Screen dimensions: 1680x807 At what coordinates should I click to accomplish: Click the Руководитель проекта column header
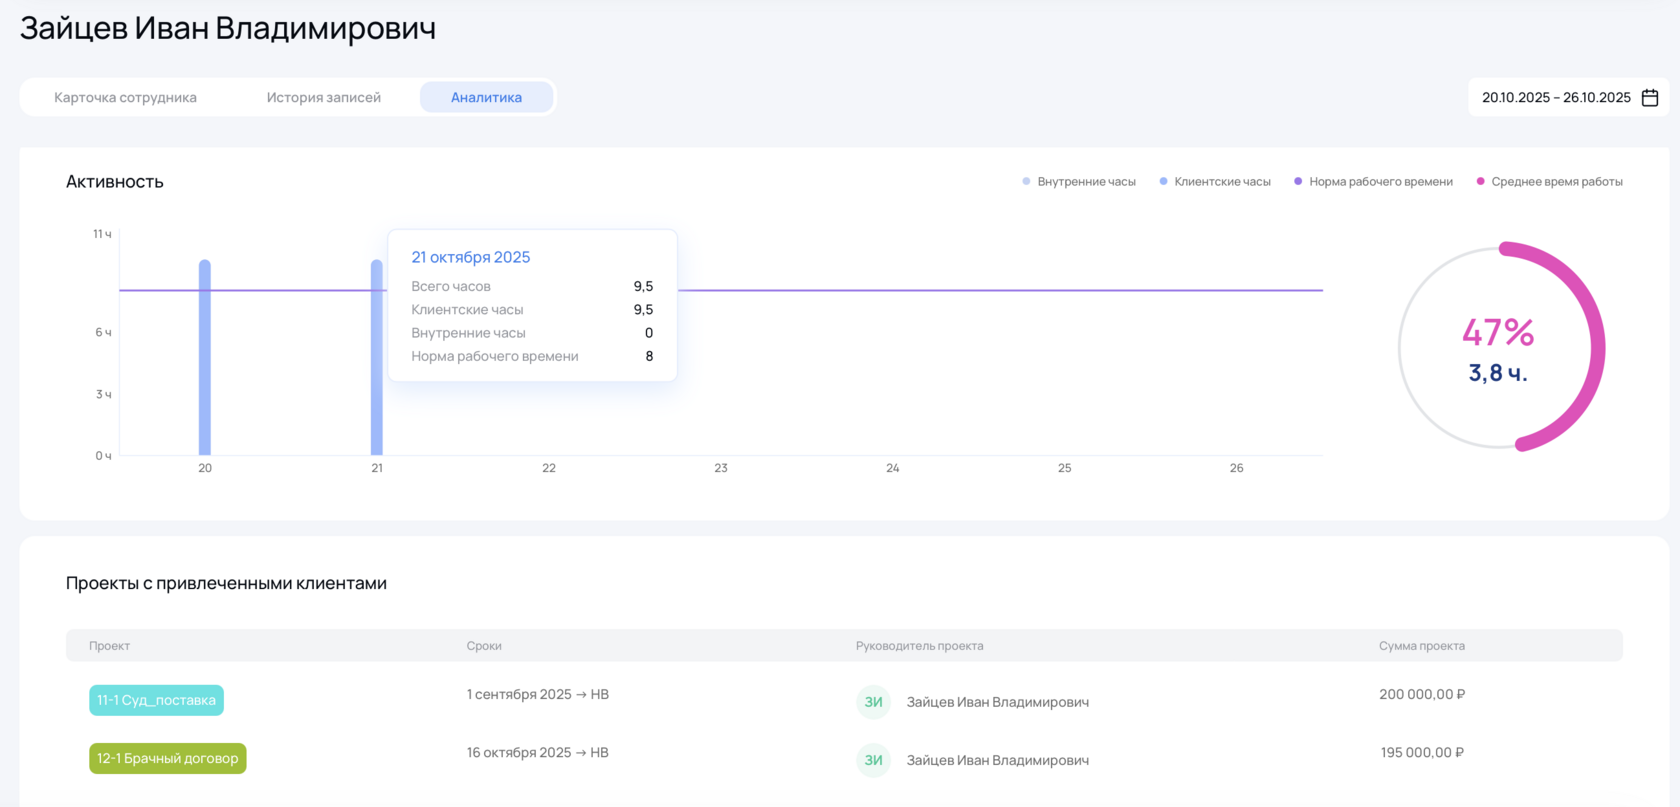[x=919, y=646]
